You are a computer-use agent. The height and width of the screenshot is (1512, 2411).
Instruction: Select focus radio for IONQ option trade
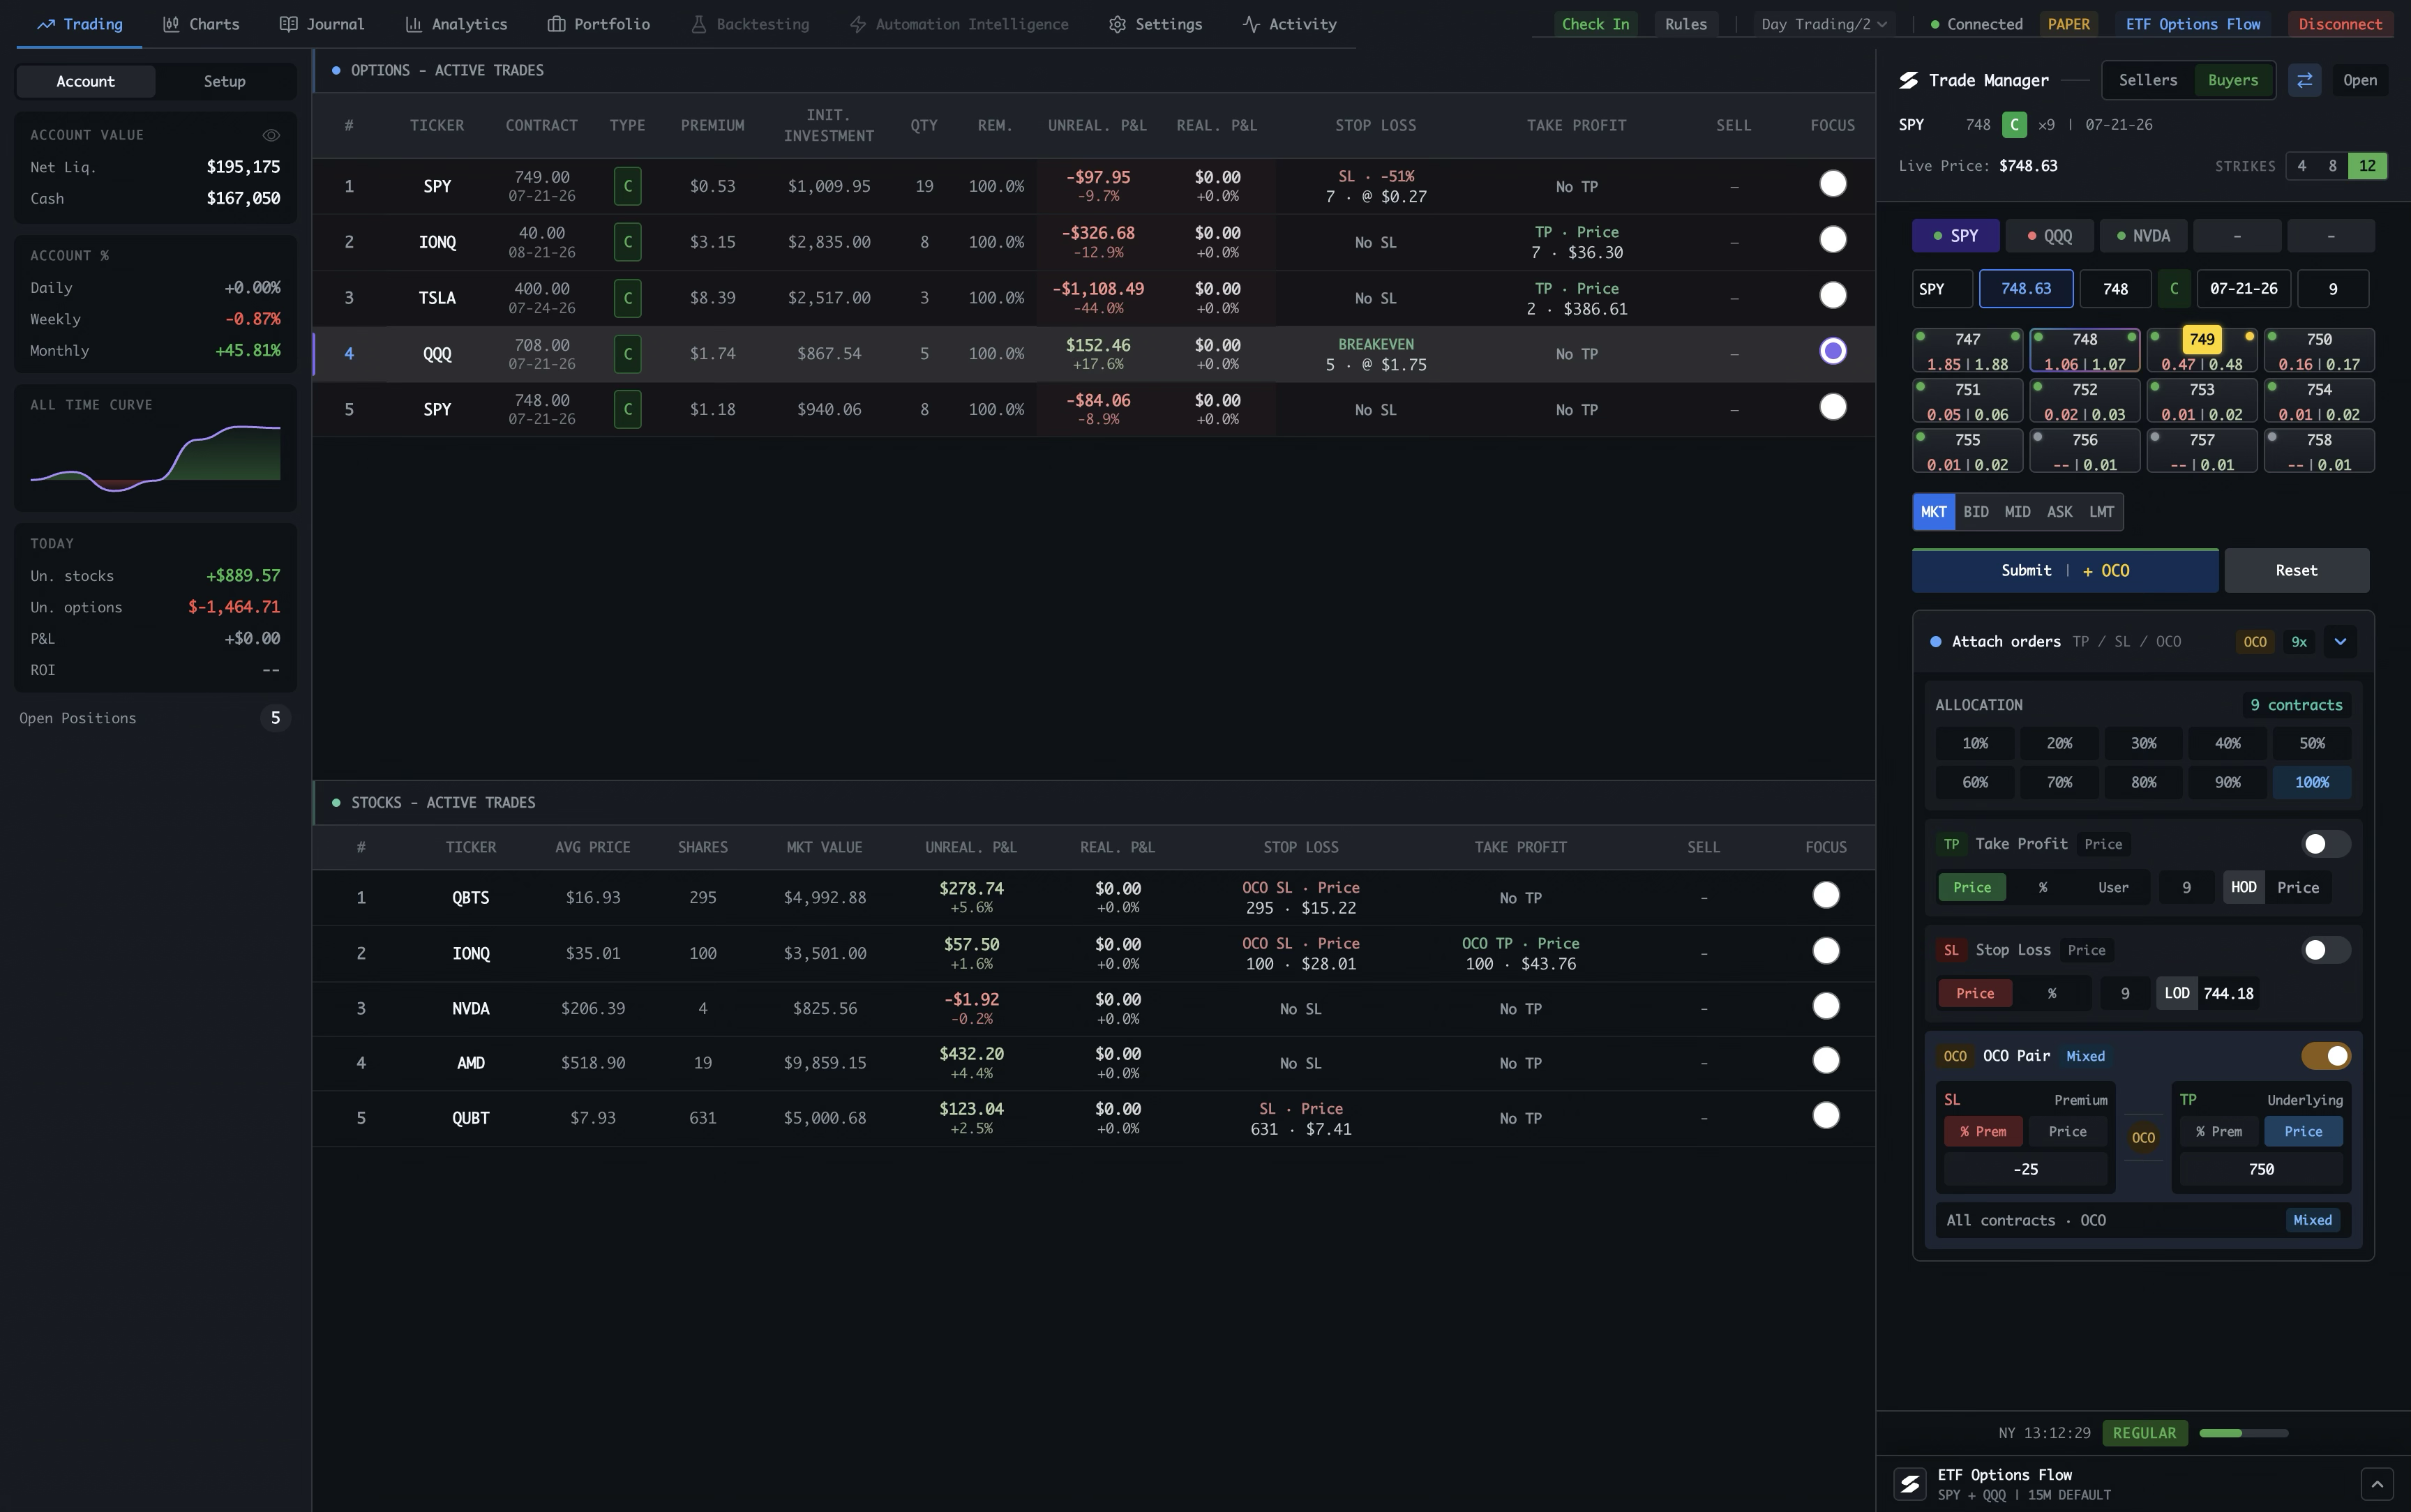tap(1832, 240)
